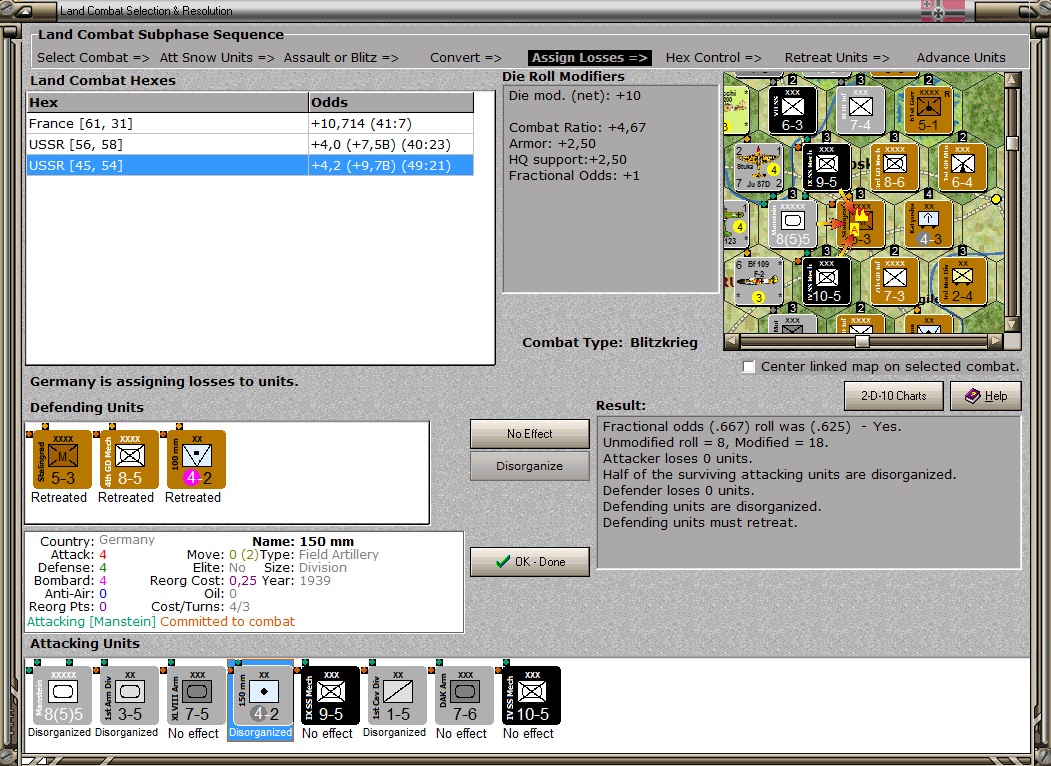
Task: Click the brown 6-4 mountain counter on map
Action: [962, 166]
